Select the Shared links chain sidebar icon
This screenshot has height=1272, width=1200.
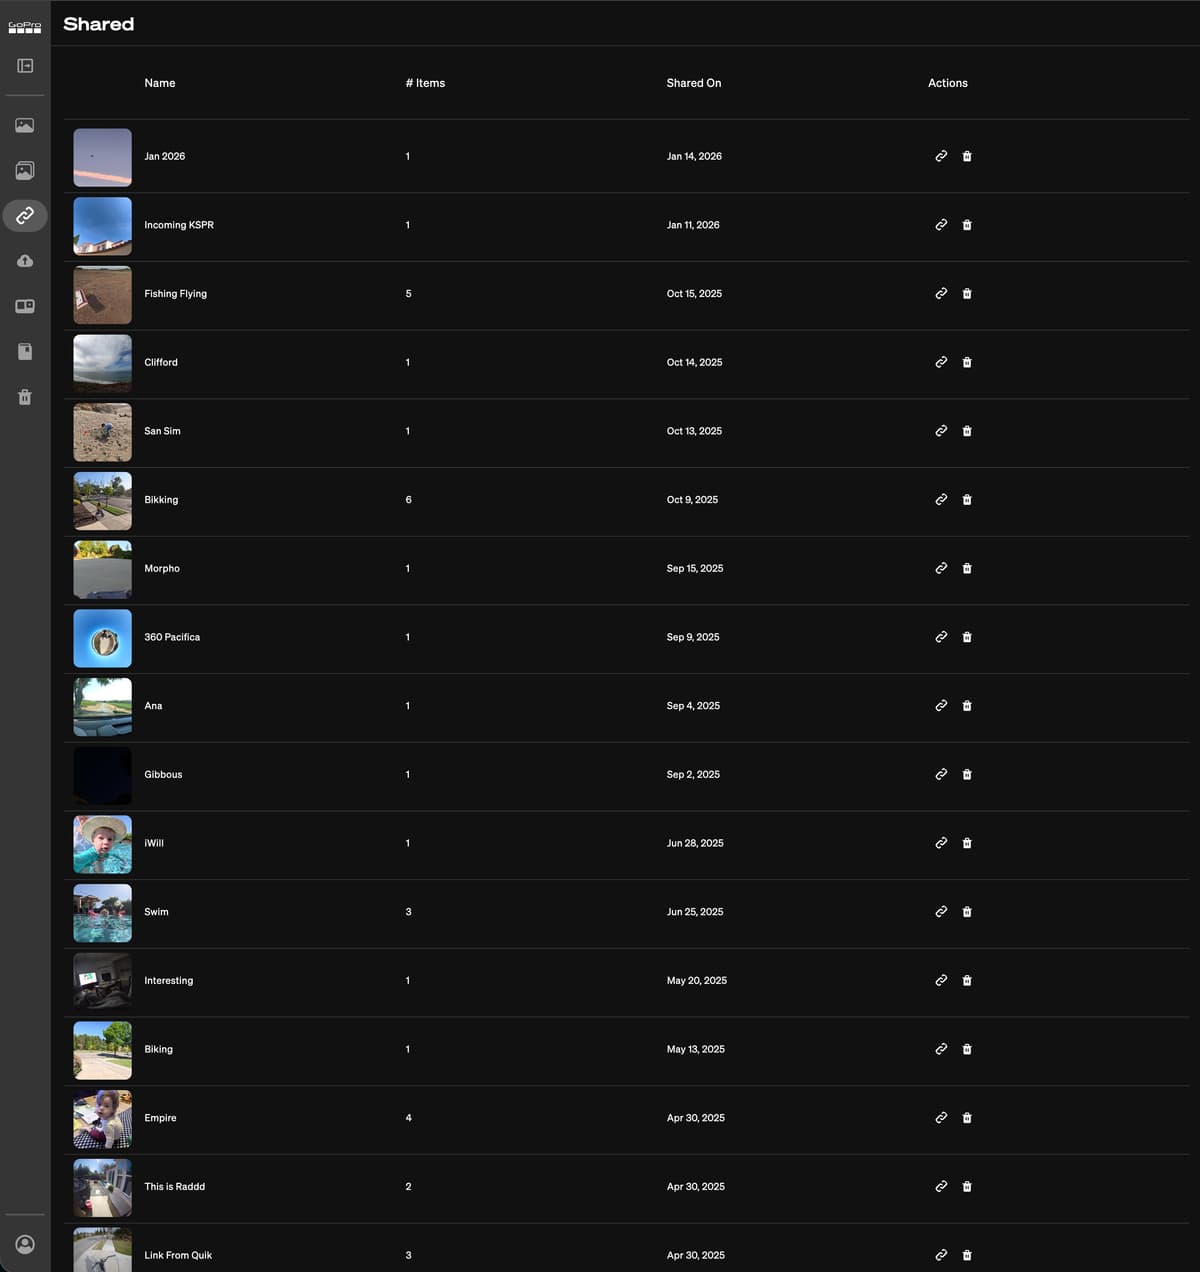[25, 215]
